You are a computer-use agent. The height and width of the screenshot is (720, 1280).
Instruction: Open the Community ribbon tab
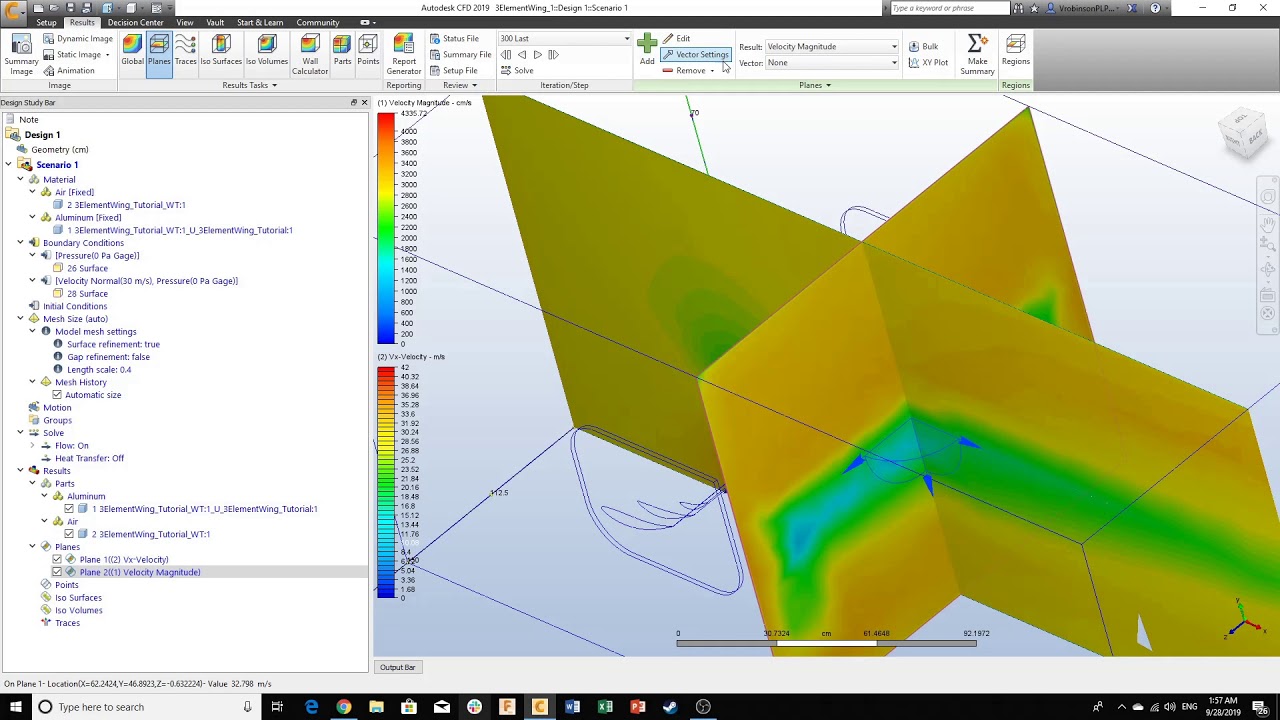point(318,22)
